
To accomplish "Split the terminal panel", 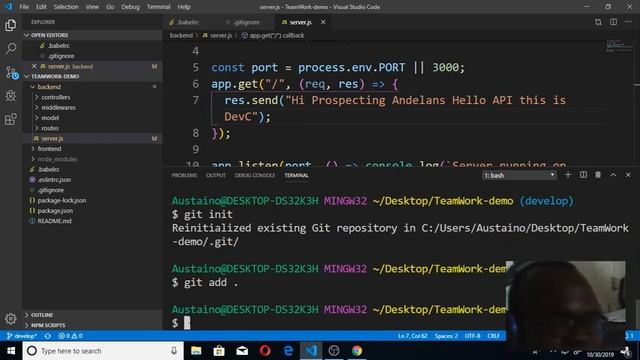I will pos(583,175).
